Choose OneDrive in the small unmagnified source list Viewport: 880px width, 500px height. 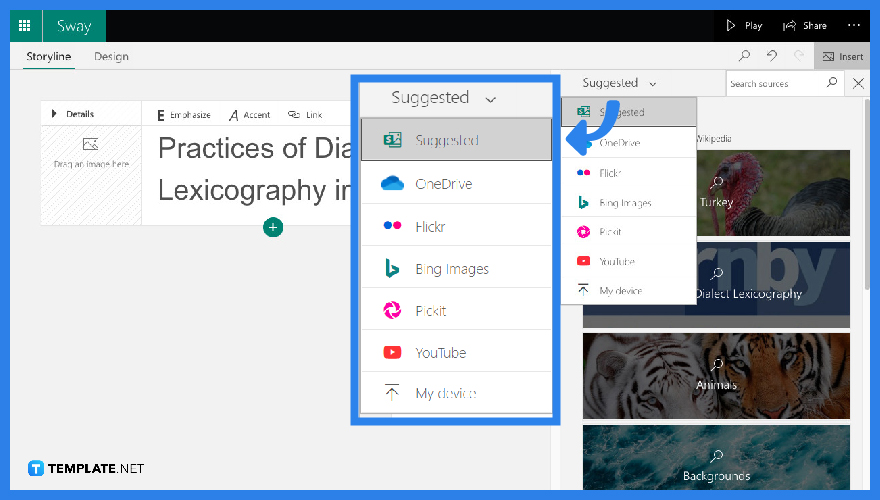(x=629, y=143)
